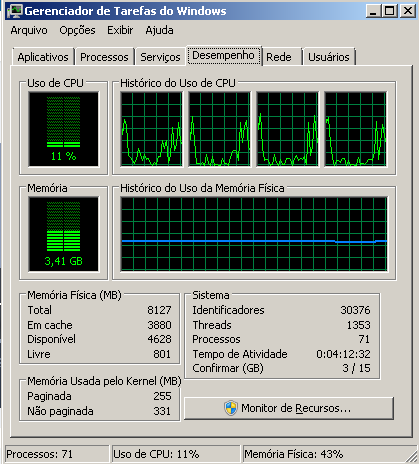The height and width of the screenshot is (465, 419).
Task: Select the Desempenho tab
Action: pos(224,55)
